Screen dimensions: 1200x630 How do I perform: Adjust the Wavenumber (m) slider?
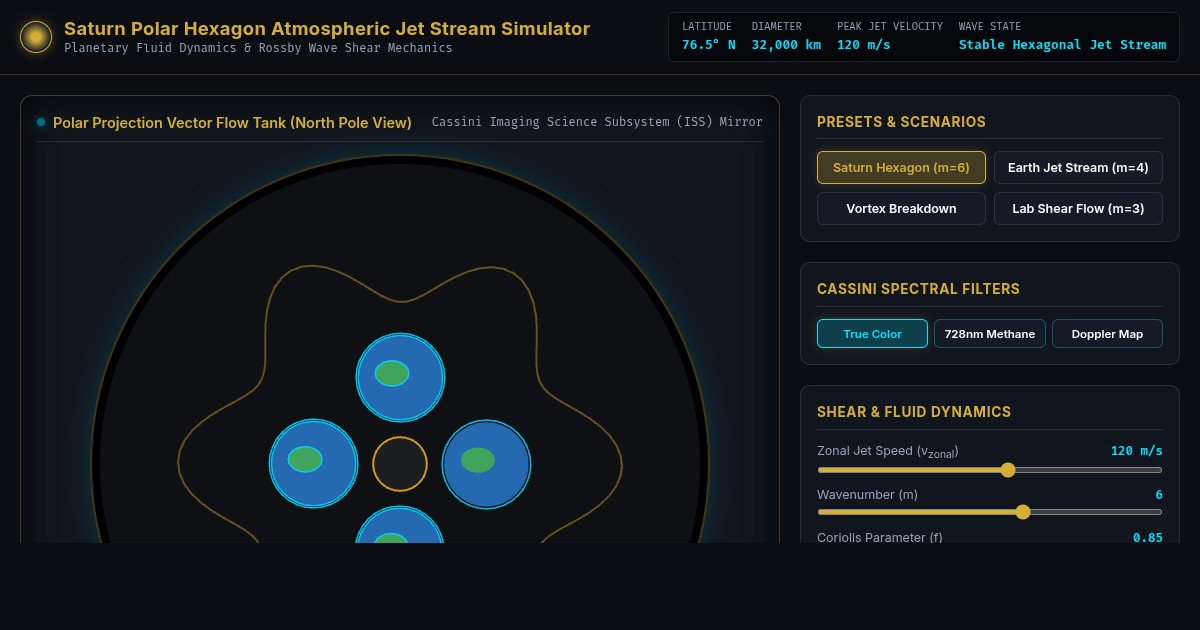click(x=990, y=512)
